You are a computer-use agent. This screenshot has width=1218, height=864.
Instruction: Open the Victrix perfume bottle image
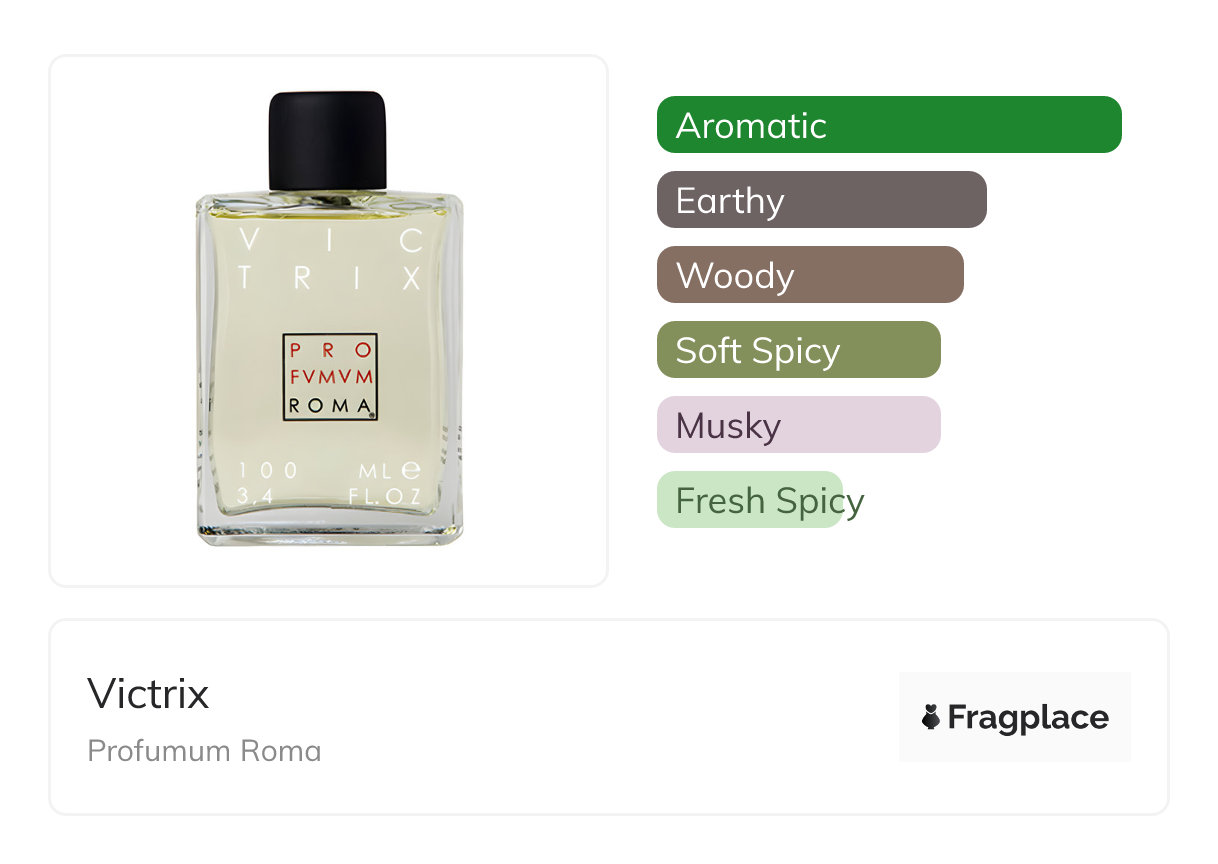329,319
